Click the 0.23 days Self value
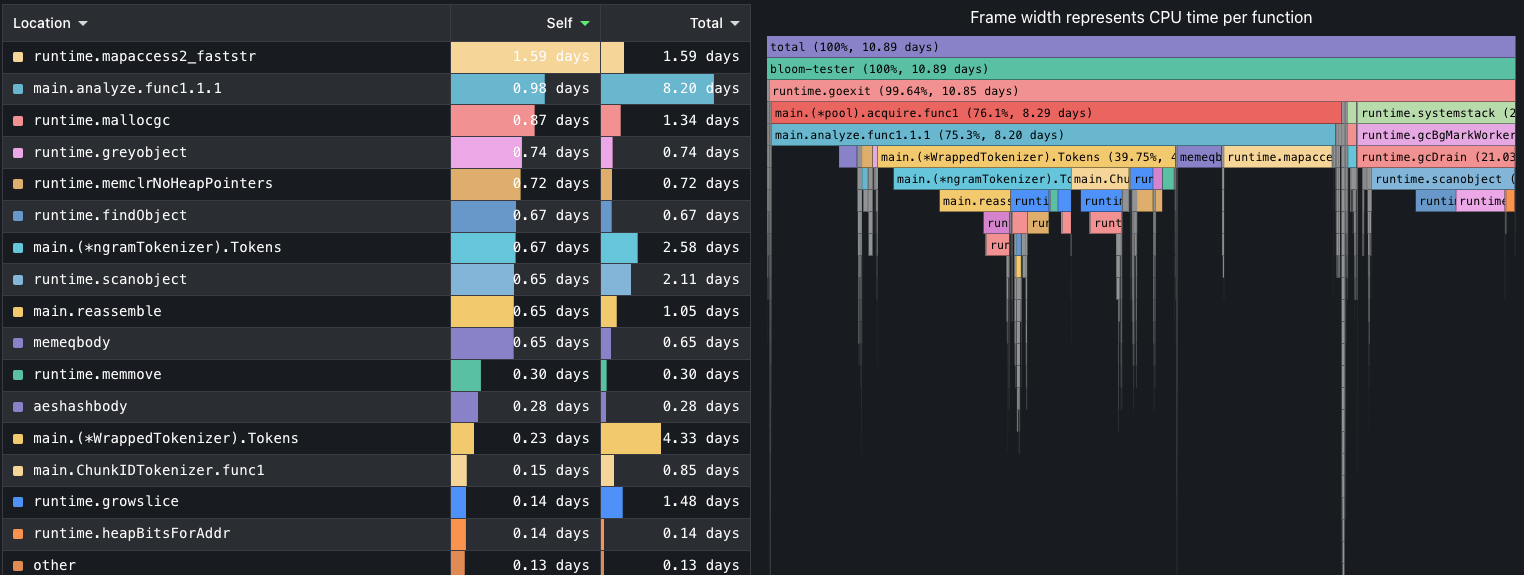The height and width of the screenshot is (575, 1524). point(551,439)
